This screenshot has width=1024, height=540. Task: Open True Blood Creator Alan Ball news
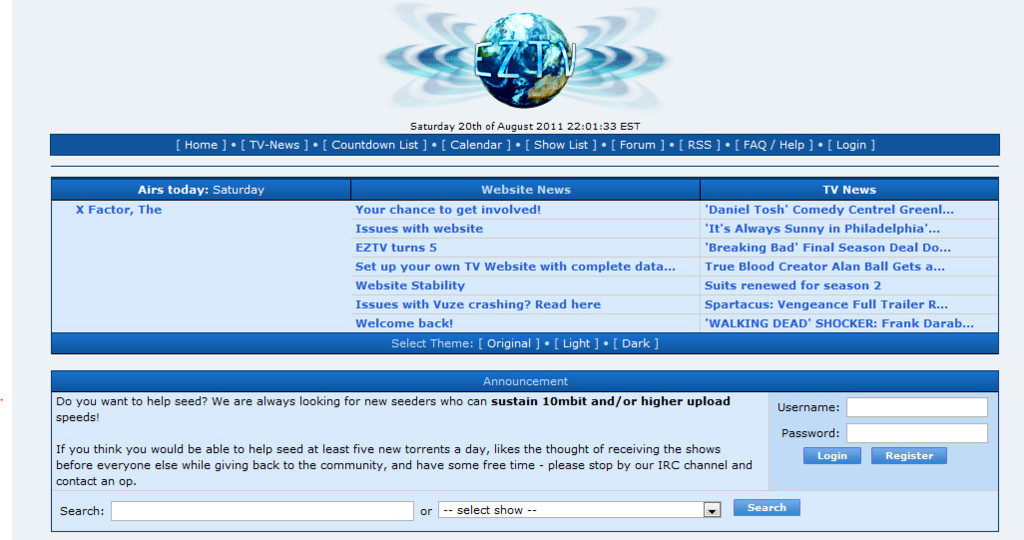pos(825,266)
